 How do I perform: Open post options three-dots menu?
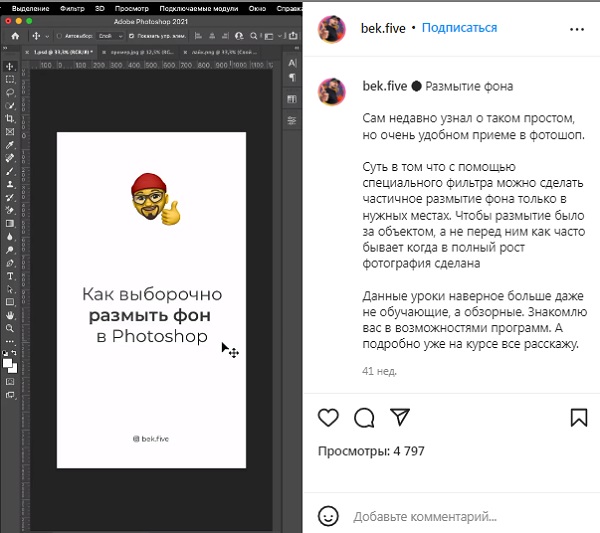point(577,29)
